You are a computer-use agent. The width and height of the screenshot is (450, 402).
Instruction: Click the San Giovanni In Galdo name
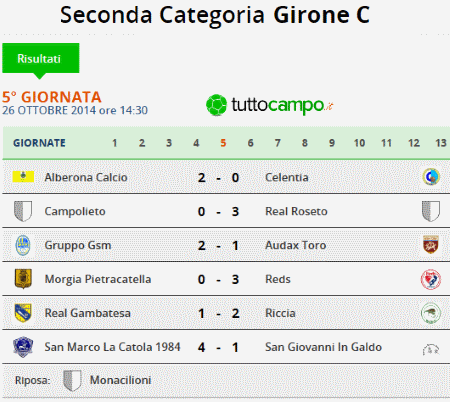(323, 347)
